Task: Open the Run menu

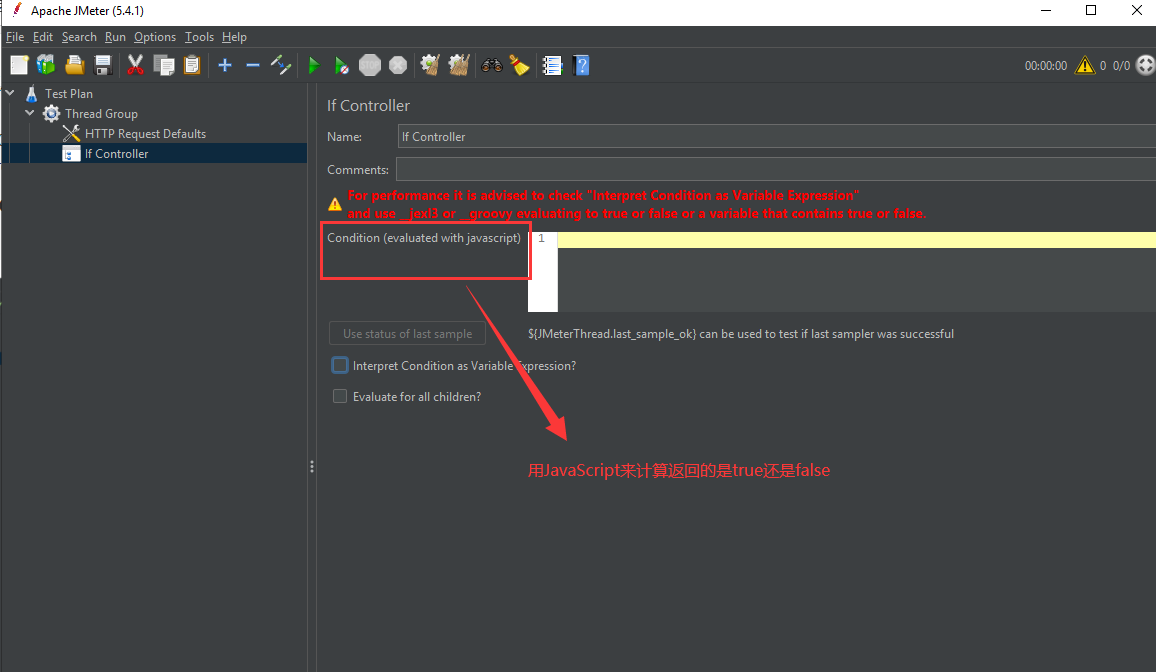Action: 115,37
